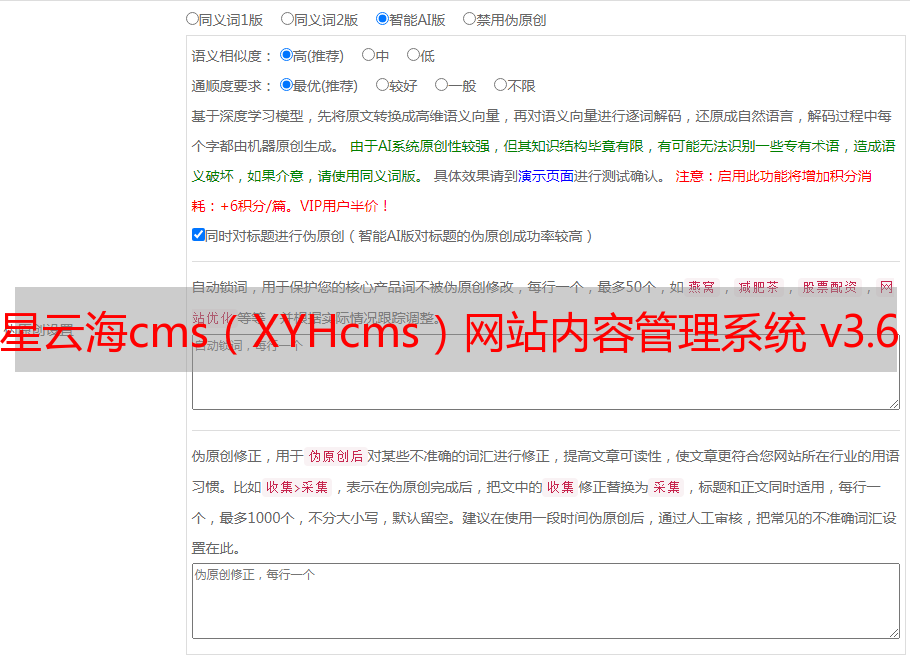Click the 股票配资 example keyword tag
911x658 pixels.
830,287
